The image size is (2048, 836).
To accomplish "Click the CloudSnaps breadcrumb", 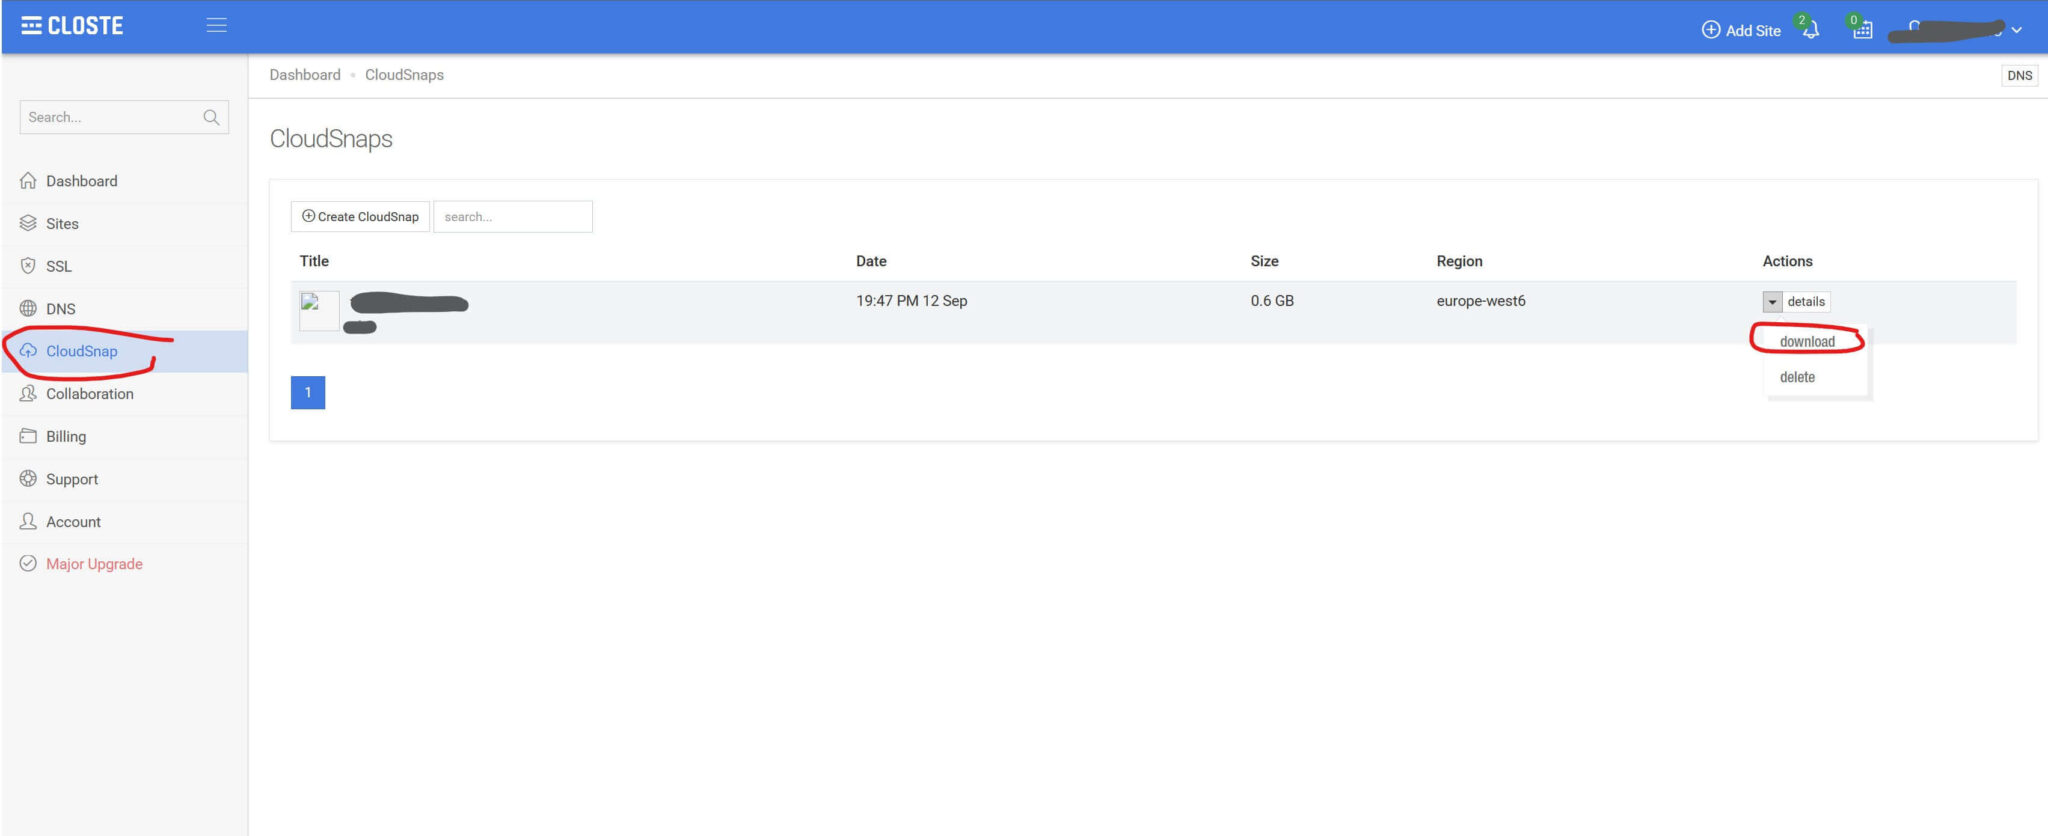I will 404,75.
